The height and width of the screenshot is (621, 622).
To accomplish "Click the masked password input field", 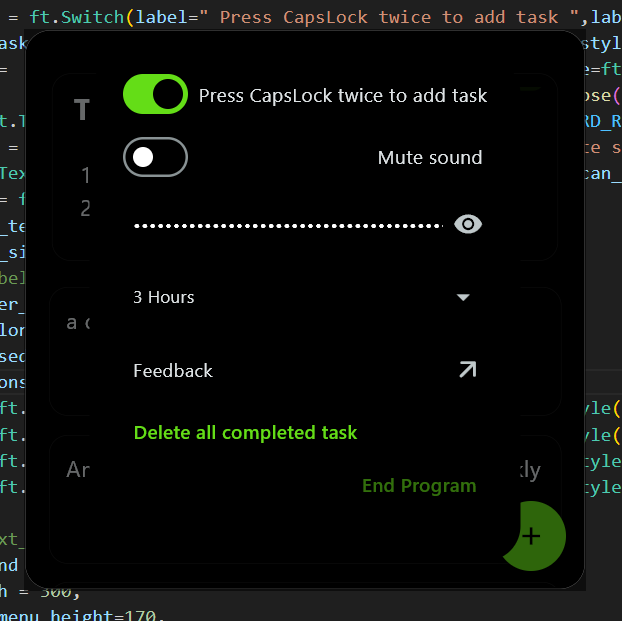I will click(x=288, y=225).
